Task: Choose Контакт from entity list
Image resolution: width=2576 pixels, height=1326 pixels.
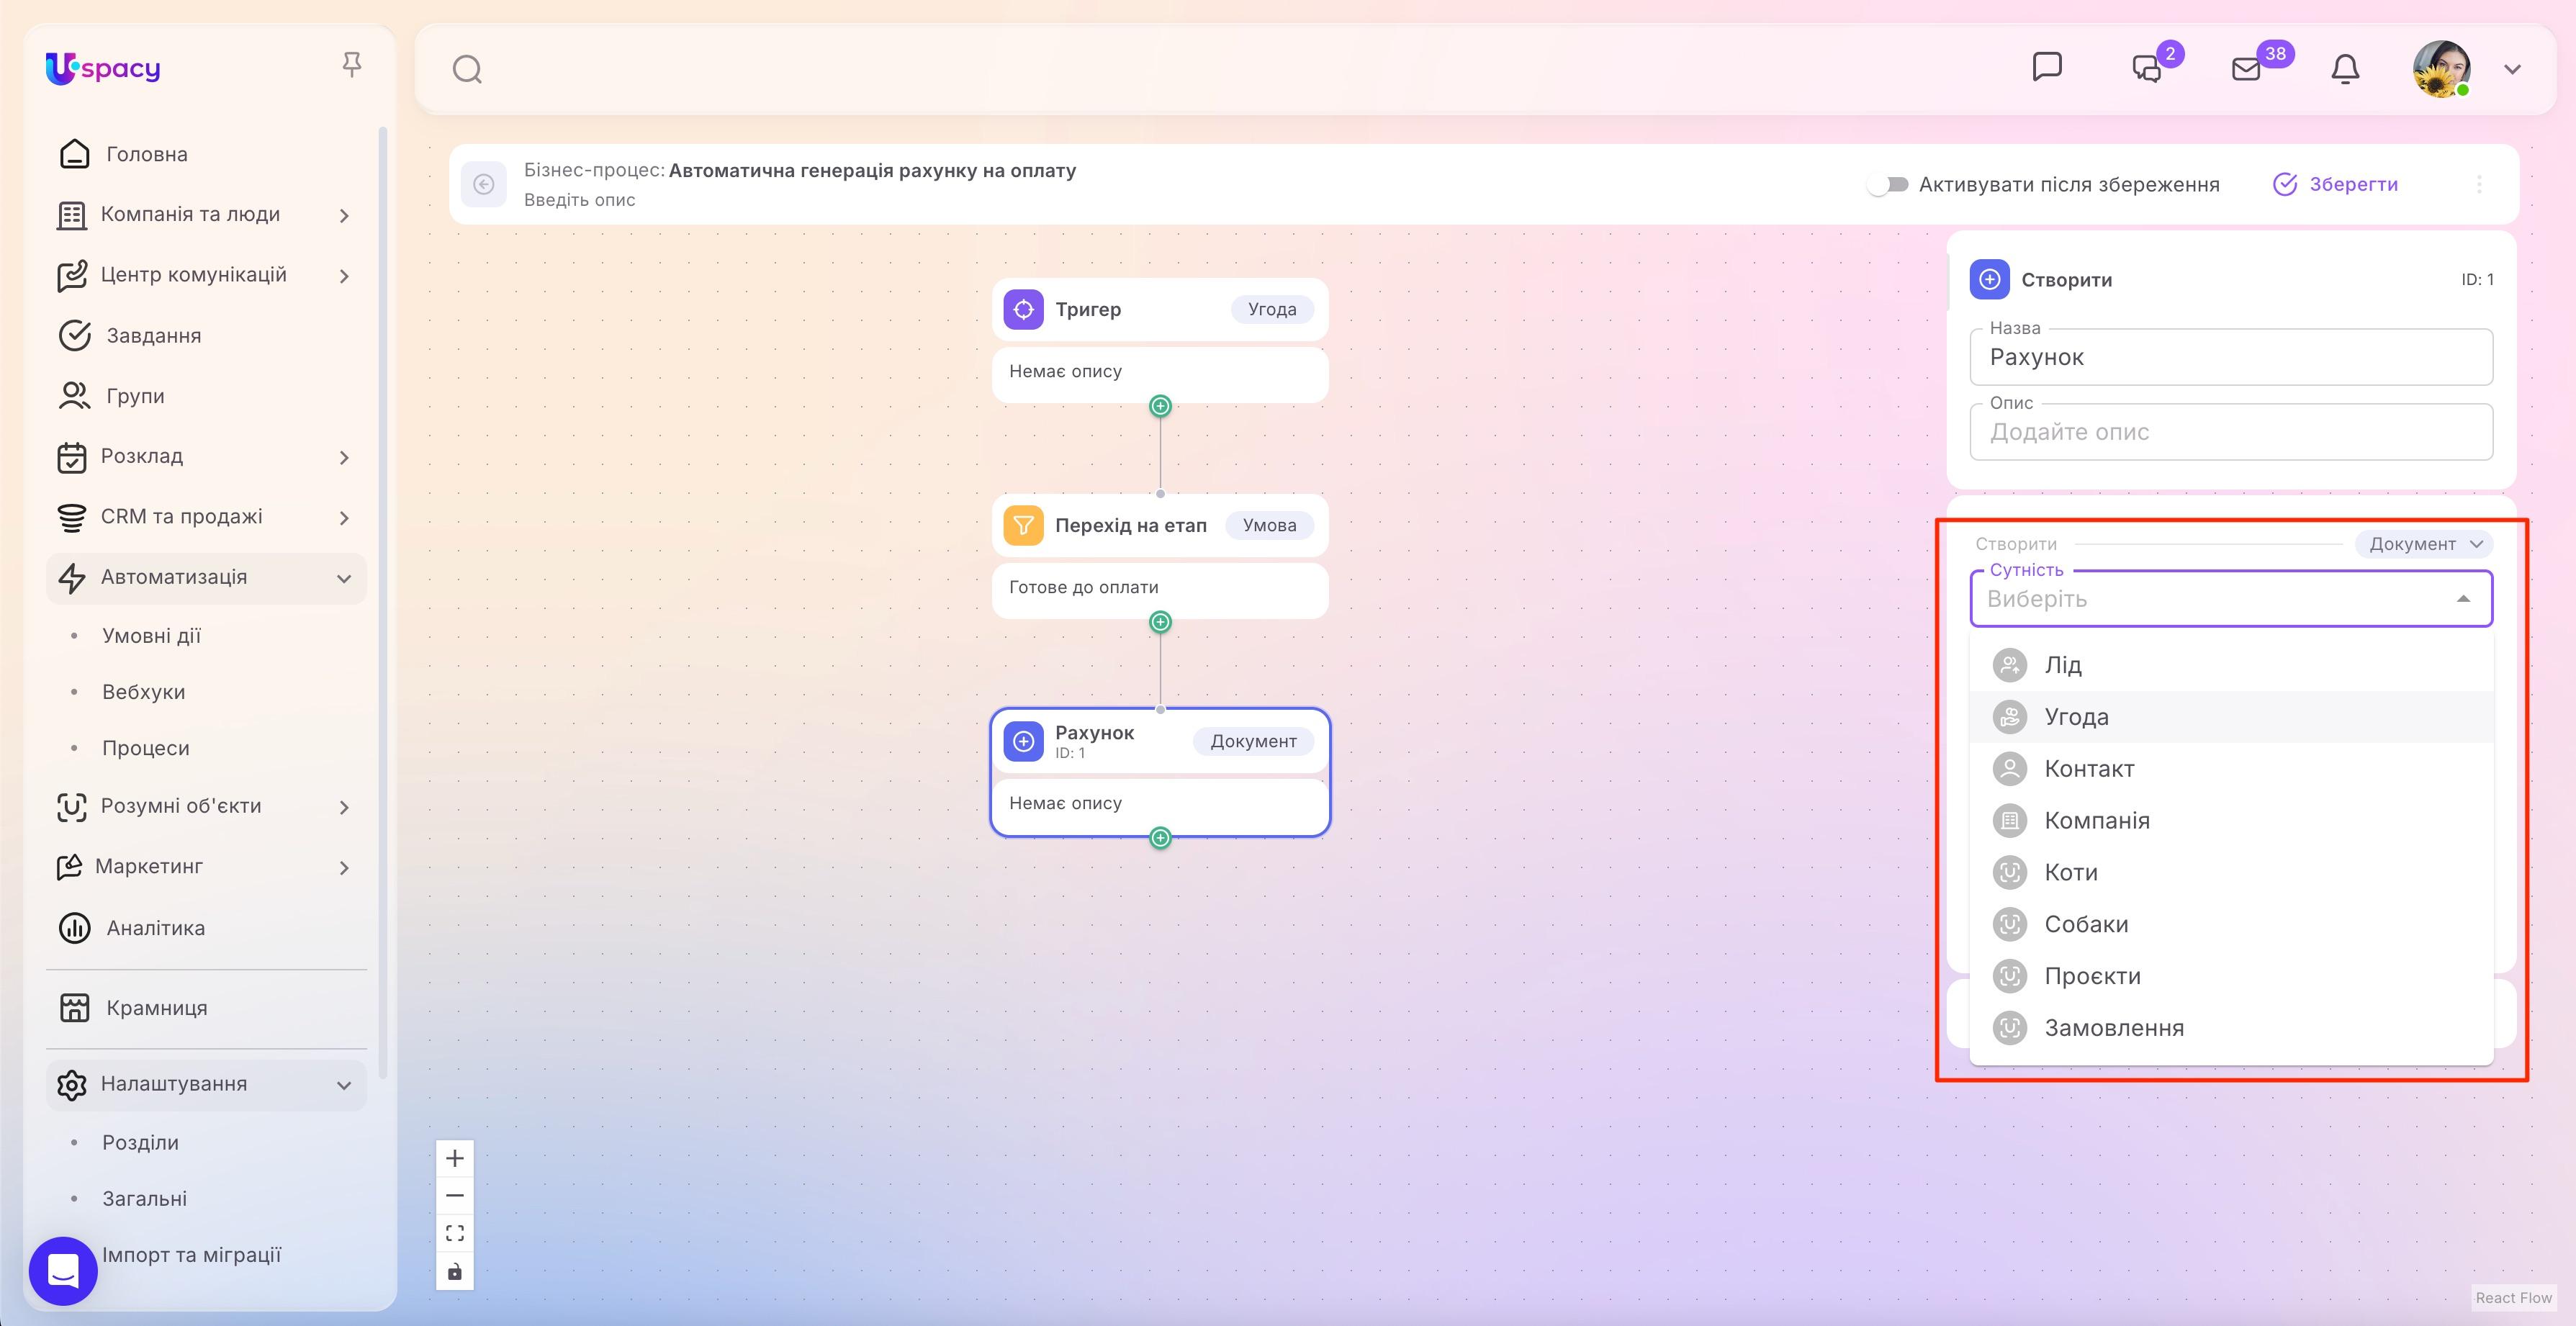Action: click(2231, 769)
